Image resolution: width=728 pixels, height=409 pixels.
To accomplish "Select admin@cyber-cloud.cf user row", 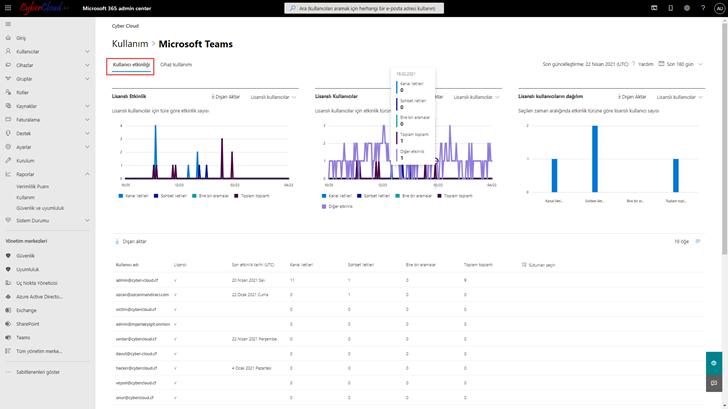I will coord(409,280).
